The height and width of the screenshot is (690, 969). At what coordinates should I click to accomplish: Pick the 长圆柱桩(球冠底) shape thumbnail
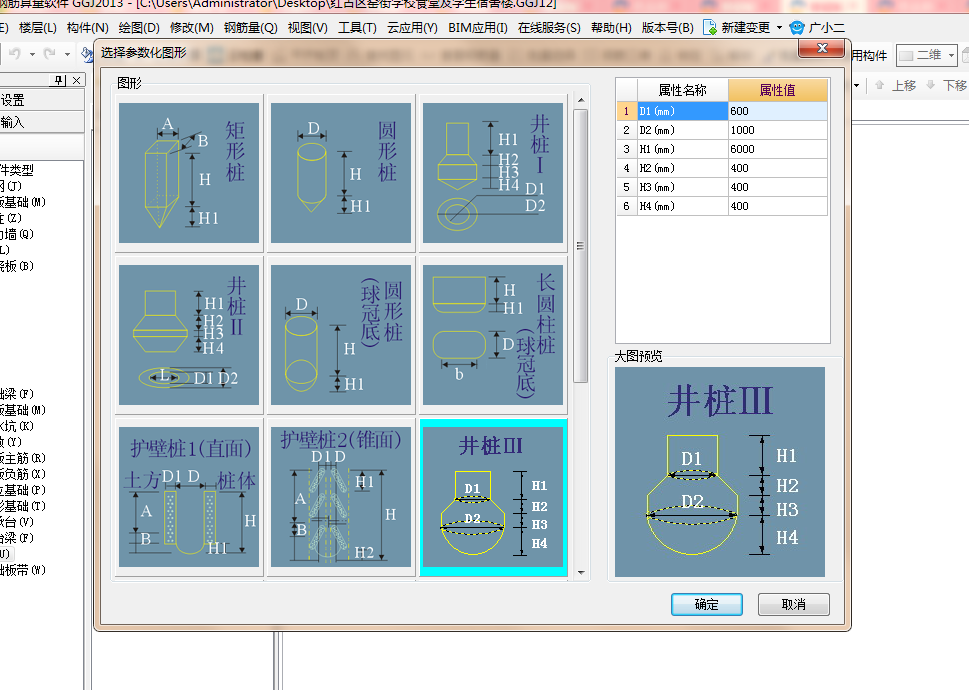click(493, 335)
